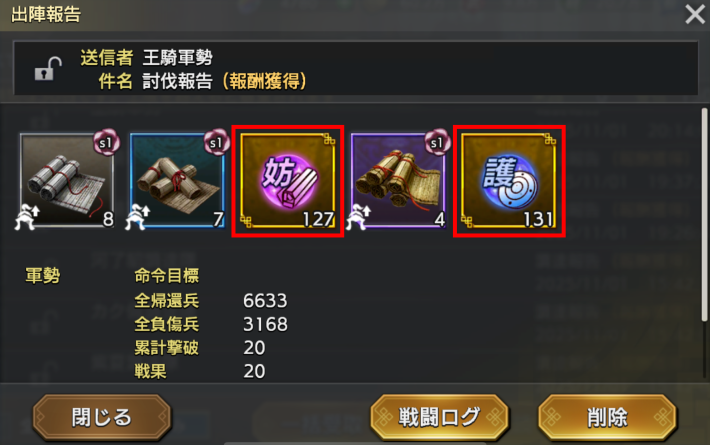The width and height of the screenshot is (710, 445).
Task: Open the 戦闘ログ battle log
Action: (x=439, y=417)
